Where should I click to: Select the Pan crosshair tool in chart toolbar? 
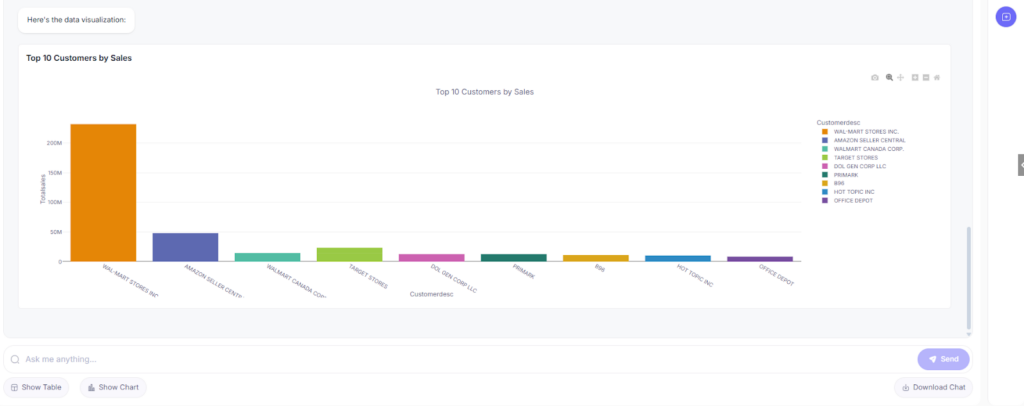(x=900, y=77)
